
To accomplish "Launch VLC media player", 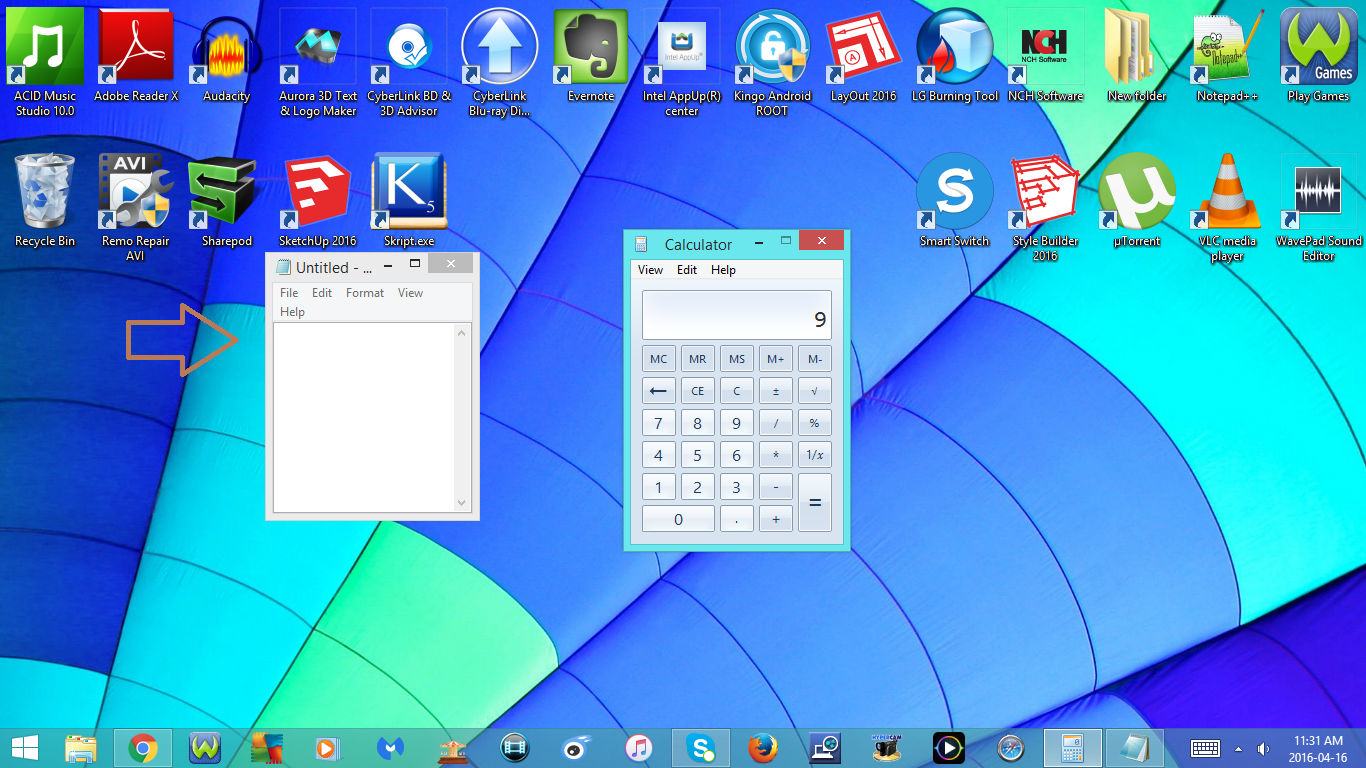I will (x=1226, y=190).
